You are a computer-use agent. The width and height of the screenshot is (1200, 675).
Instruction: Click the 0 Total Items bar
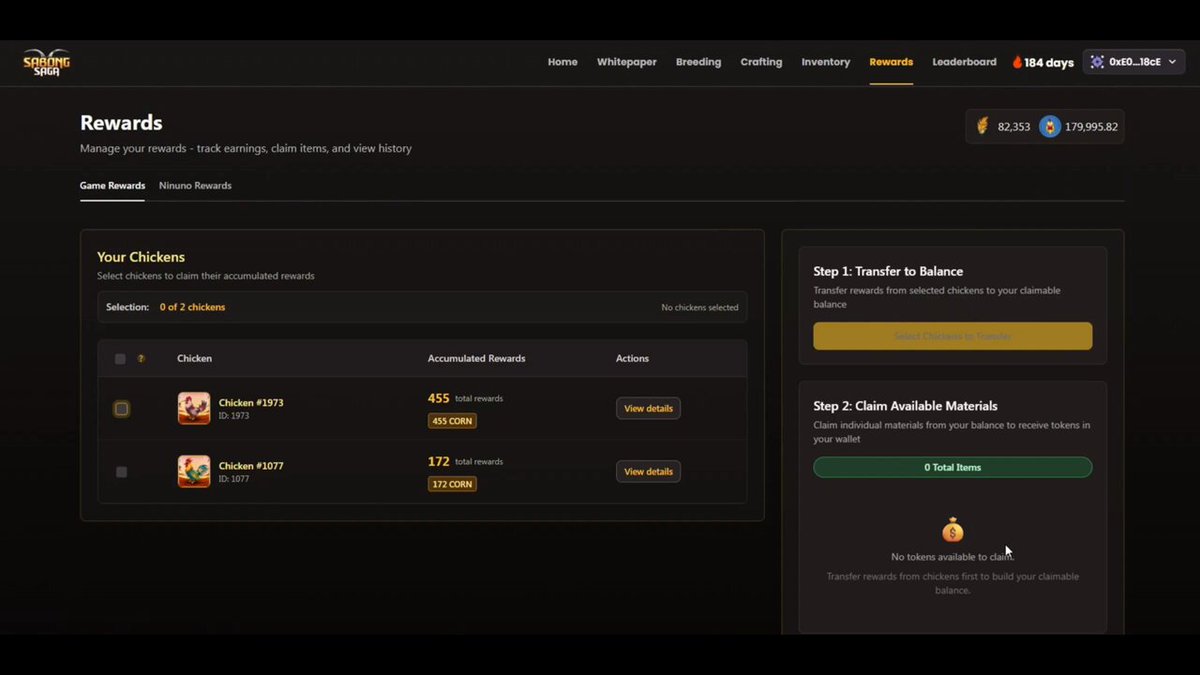click(x=953, y=467)
